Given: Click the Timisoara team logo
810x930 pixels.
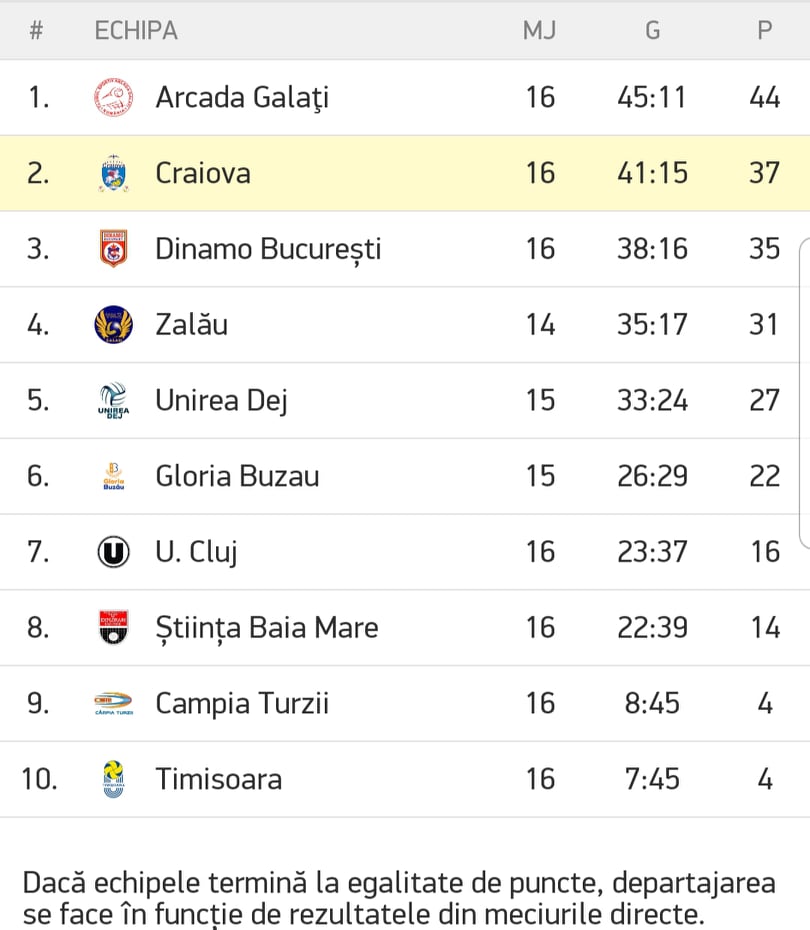Looking at the screenshot, I should coord(113,779).
